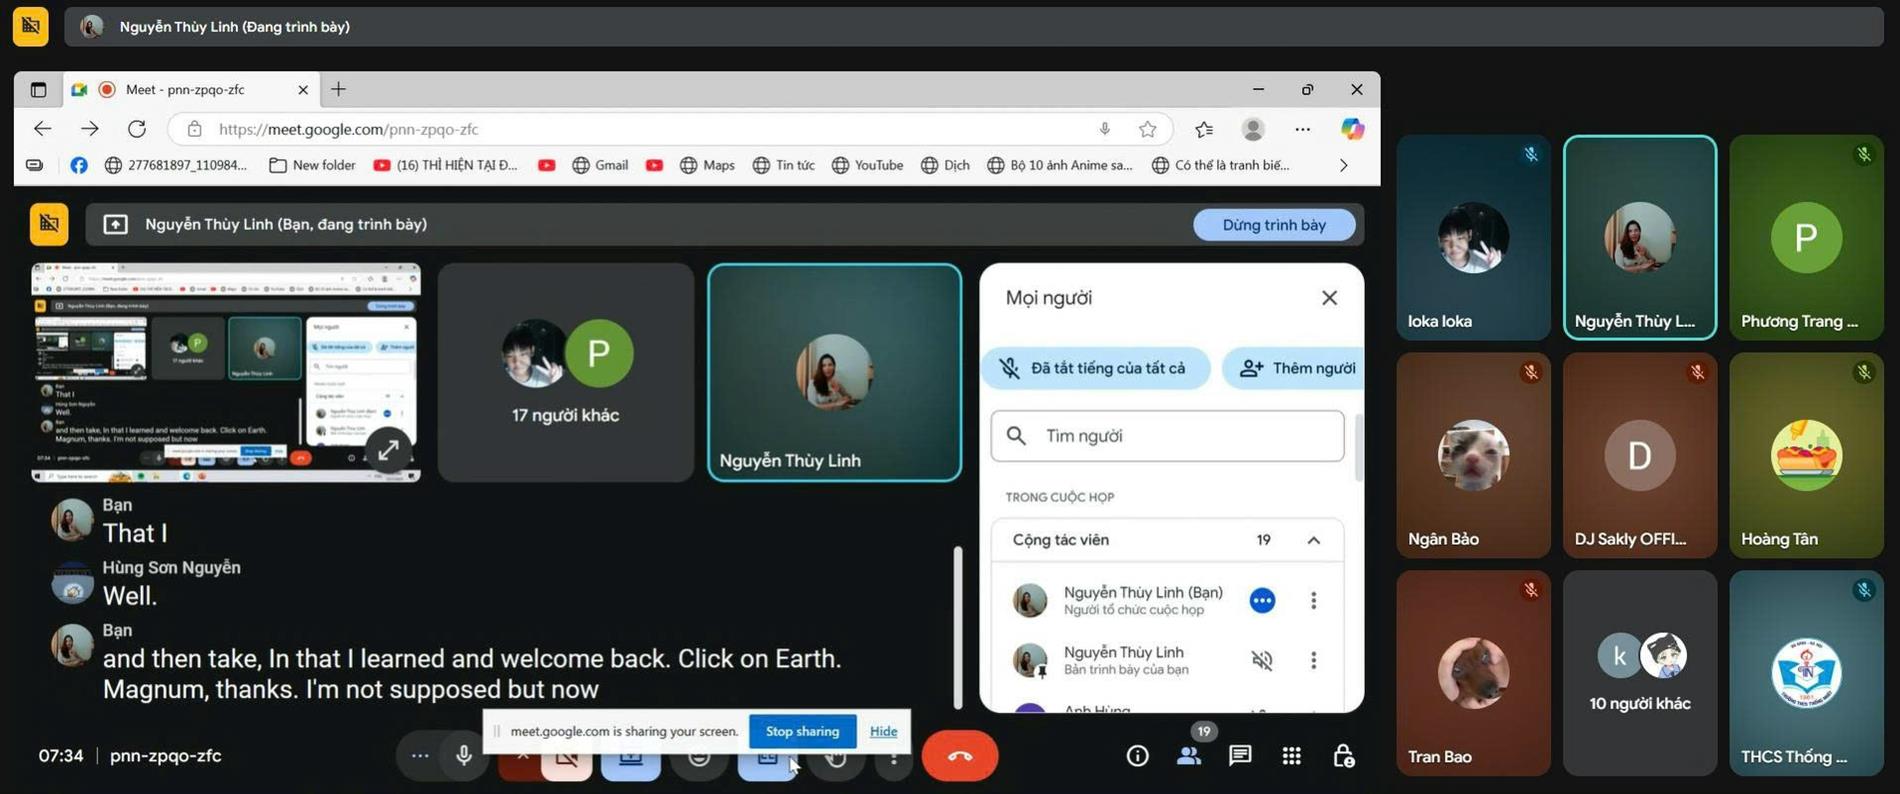This screenshot has height=794, width=1900.
Task: Open the meeting details info icon
Action: [x=1137, y=756]
